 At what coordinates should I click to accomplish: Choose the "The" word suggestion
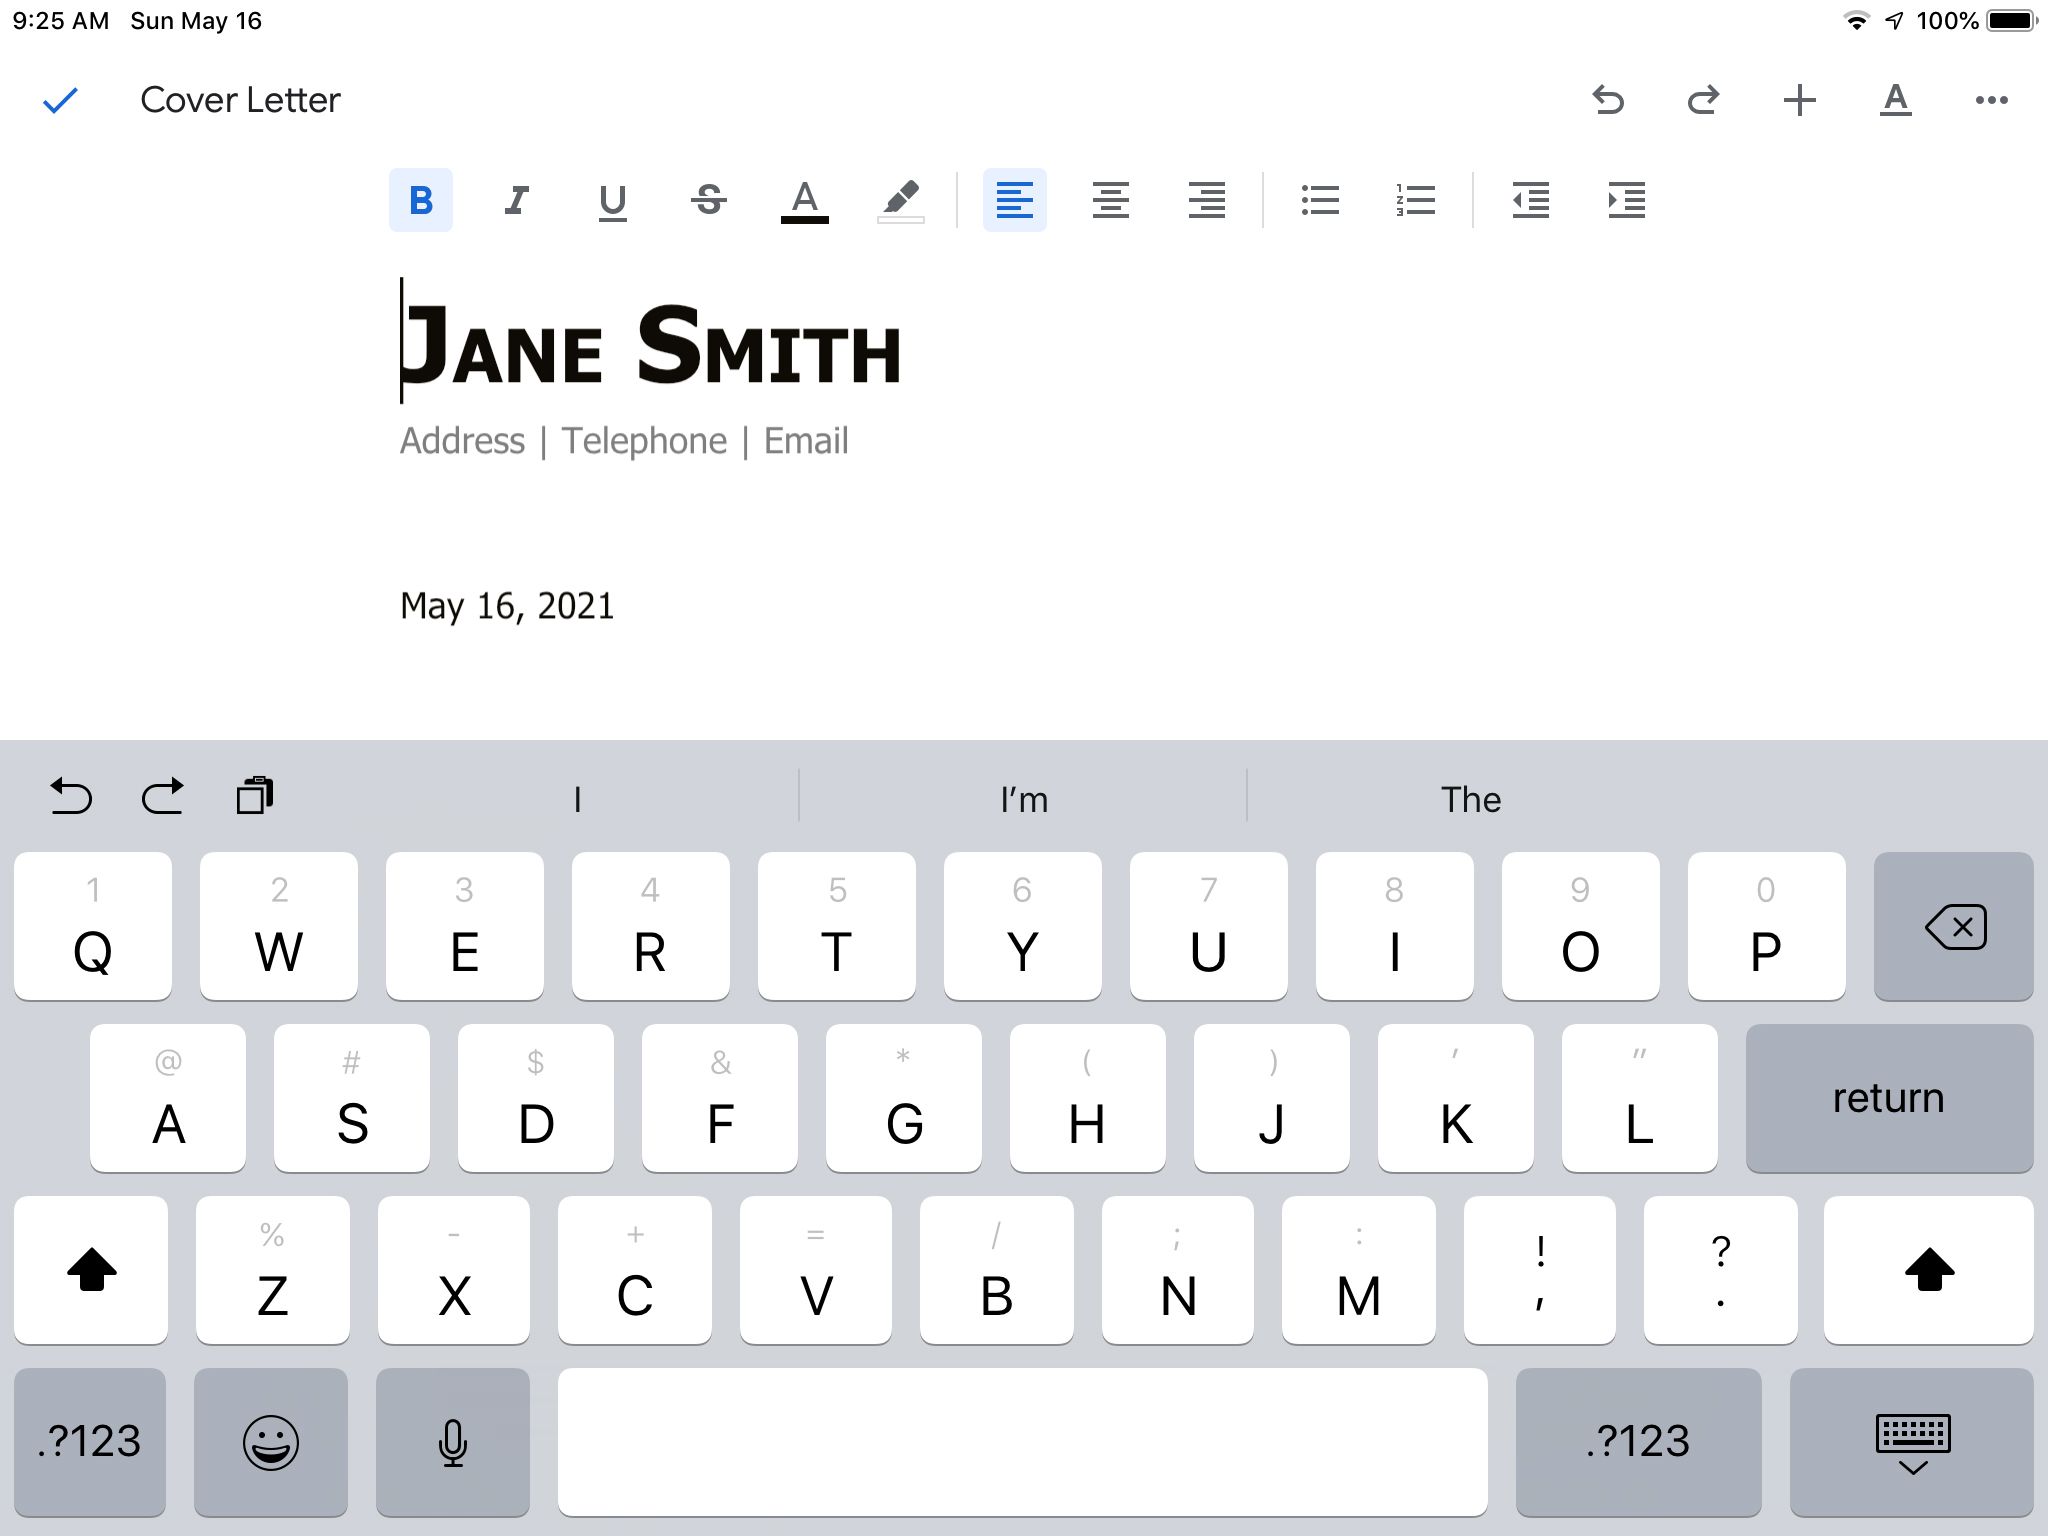(1470, 799)
